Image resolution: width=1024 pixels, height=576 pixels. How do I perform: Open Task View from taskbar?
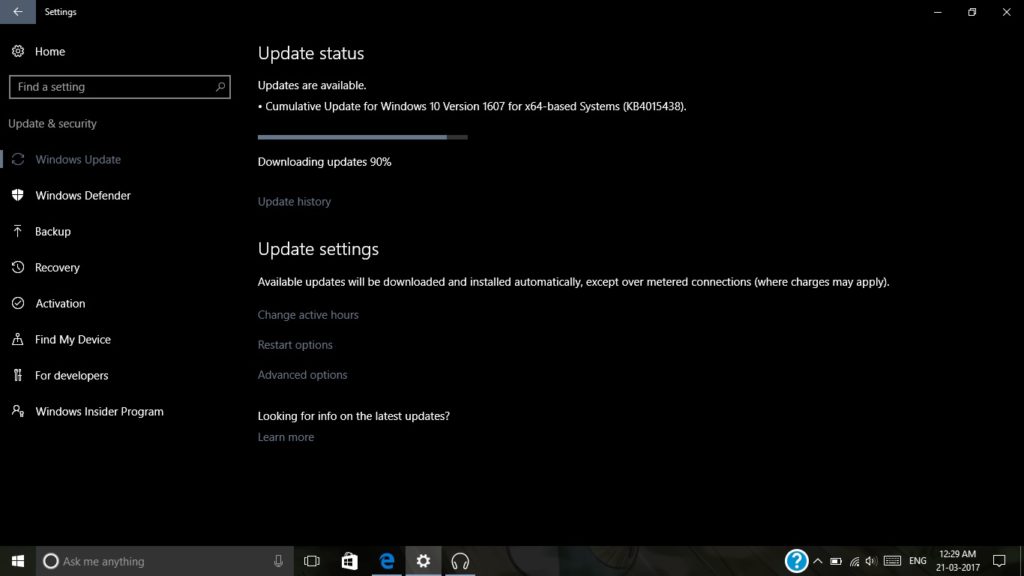pyautogui.click(x=312, y=561)
